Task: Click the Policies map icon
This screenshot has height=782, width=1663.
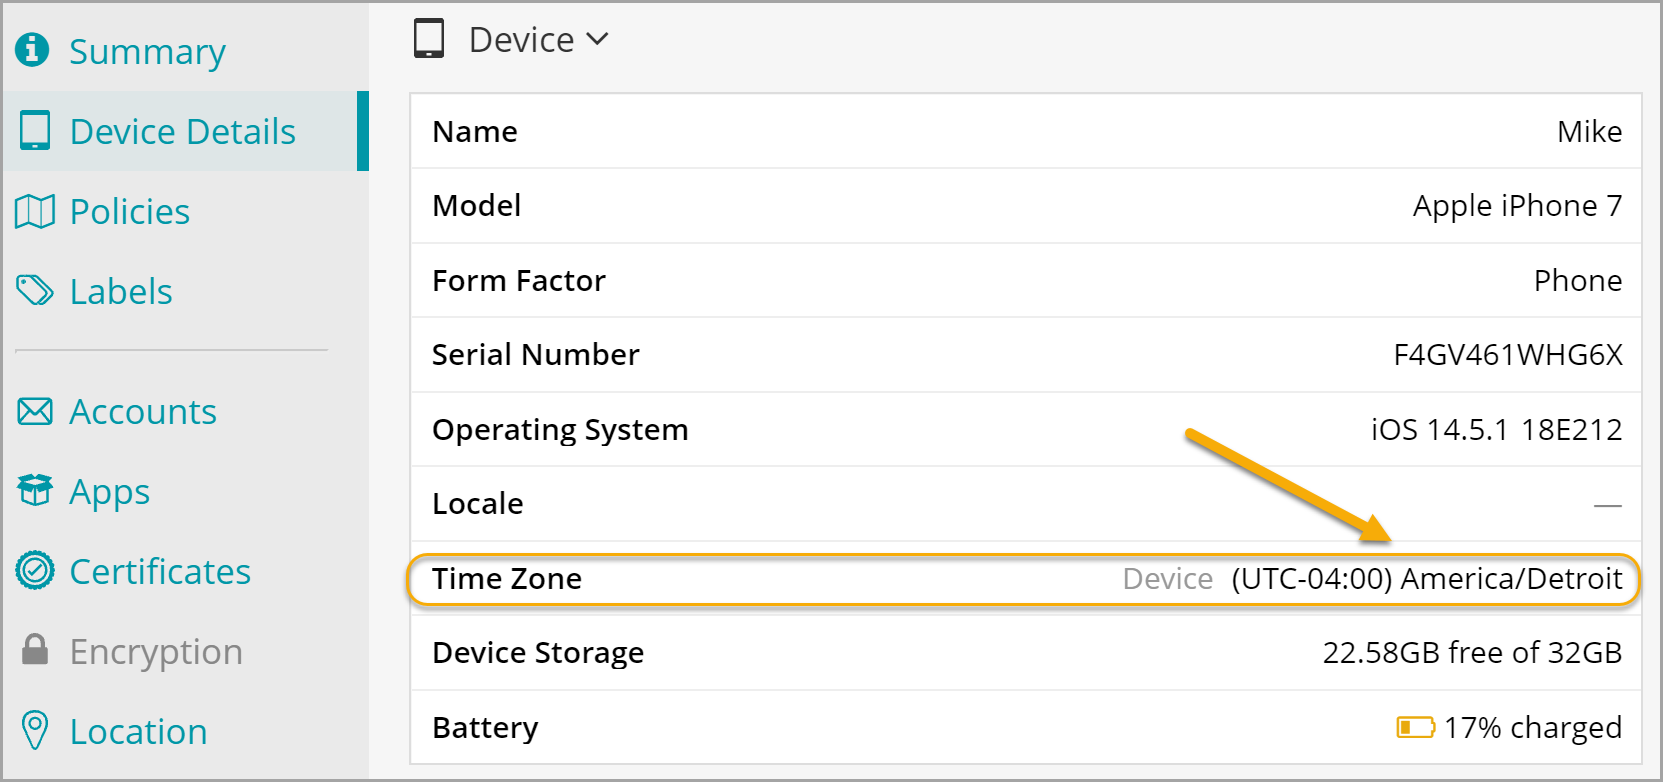Action: coord(35,211)
